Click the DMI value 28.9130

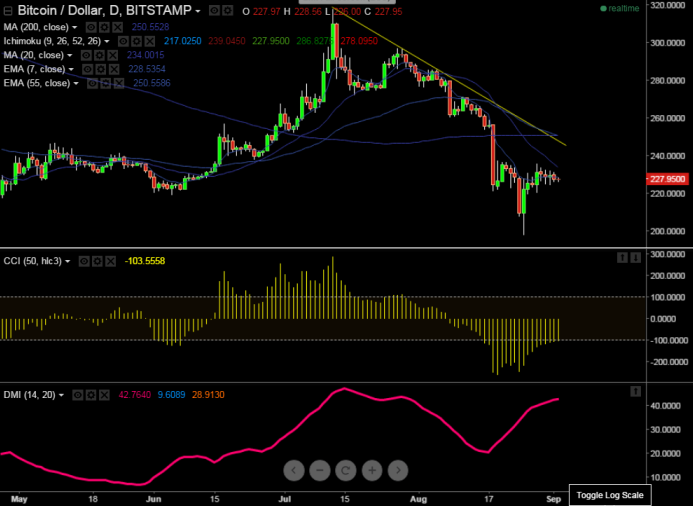coord(208,395)
